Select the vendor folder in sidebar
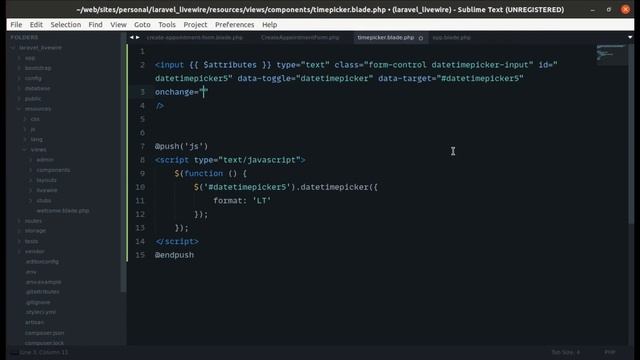640x360 pixels. pos(34,251)
